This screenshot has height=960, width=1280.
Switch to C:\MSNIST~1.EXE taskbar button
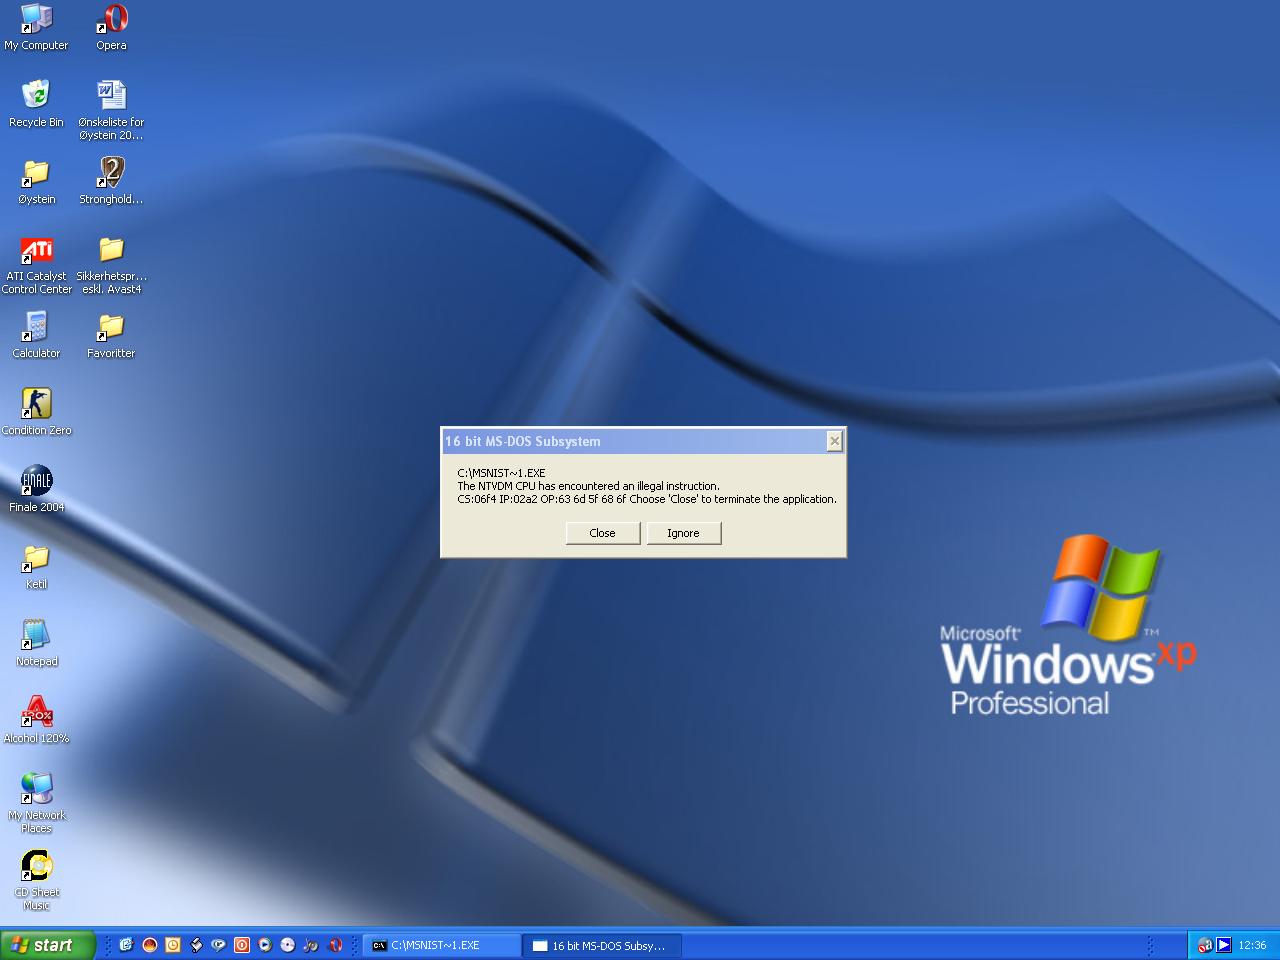[x=441, y=945]
